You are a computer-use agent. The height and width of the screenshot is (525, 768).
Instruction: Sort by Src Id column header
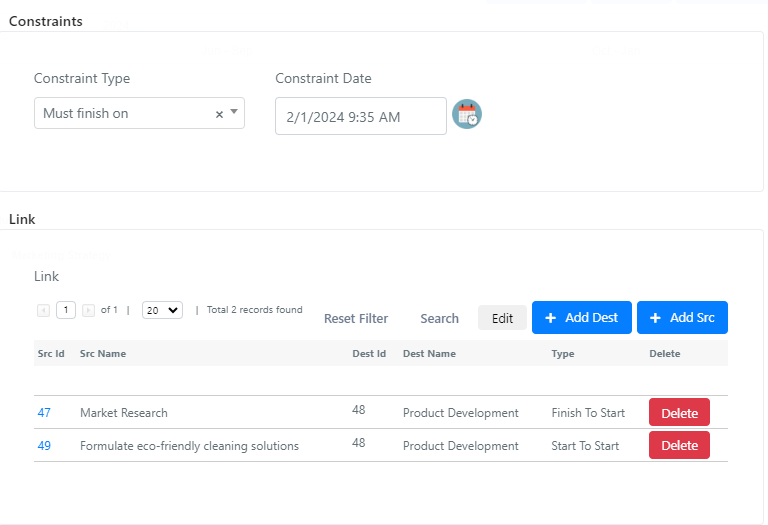point(51,353)
